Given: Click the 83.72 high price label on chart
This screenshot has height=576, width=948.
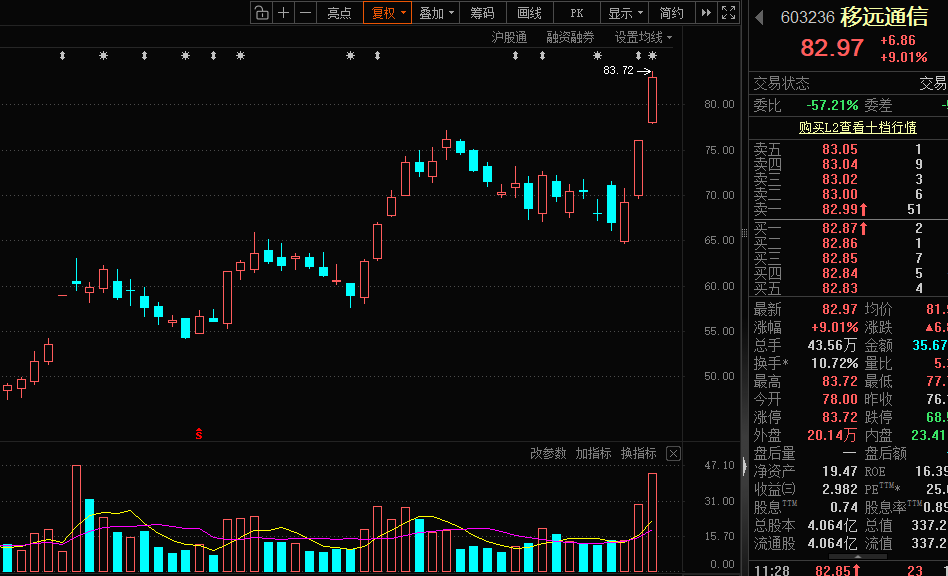Looking at the screenshot, I should pos(618,71).
